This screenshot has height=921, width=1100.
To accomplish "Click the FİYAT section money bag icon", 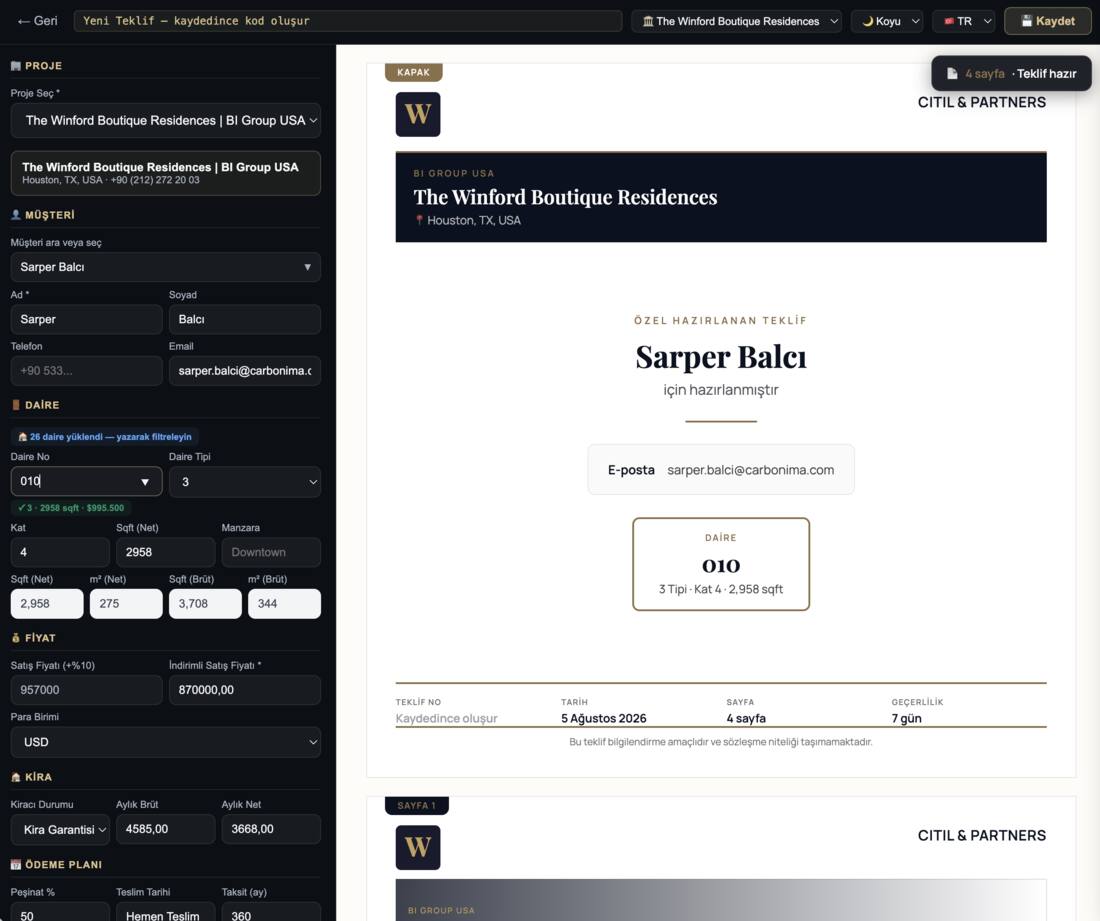I will (x=15, y=638).
